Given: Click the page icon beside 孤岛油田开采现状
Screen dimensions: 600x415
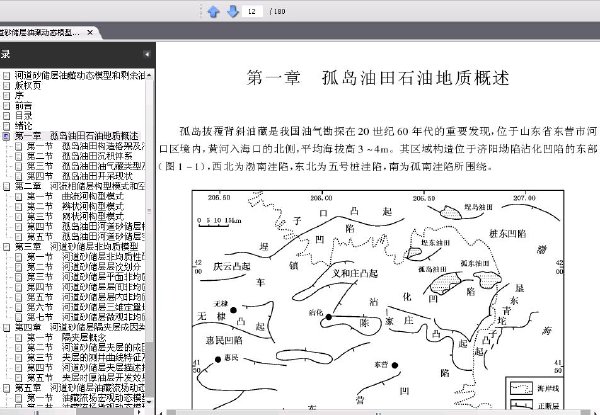Looking at the screenshot, I should click(x=18, y=176).
